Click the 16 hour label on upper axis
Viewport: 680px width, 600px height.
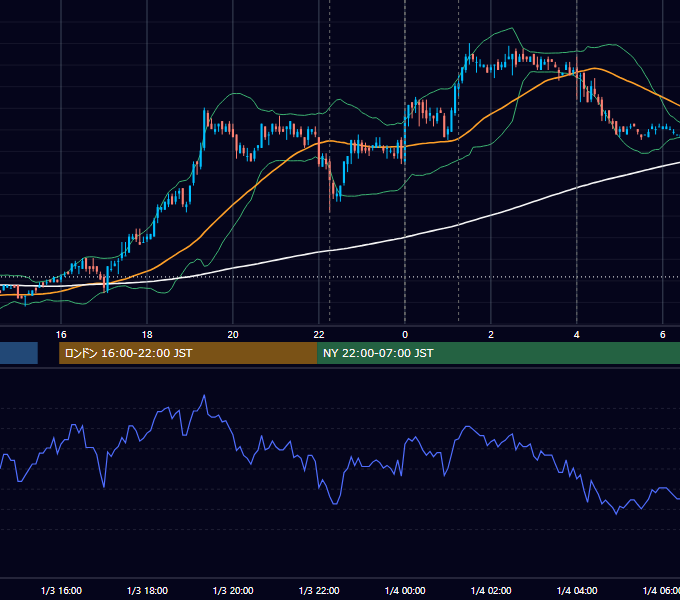[x=61, y=335]
